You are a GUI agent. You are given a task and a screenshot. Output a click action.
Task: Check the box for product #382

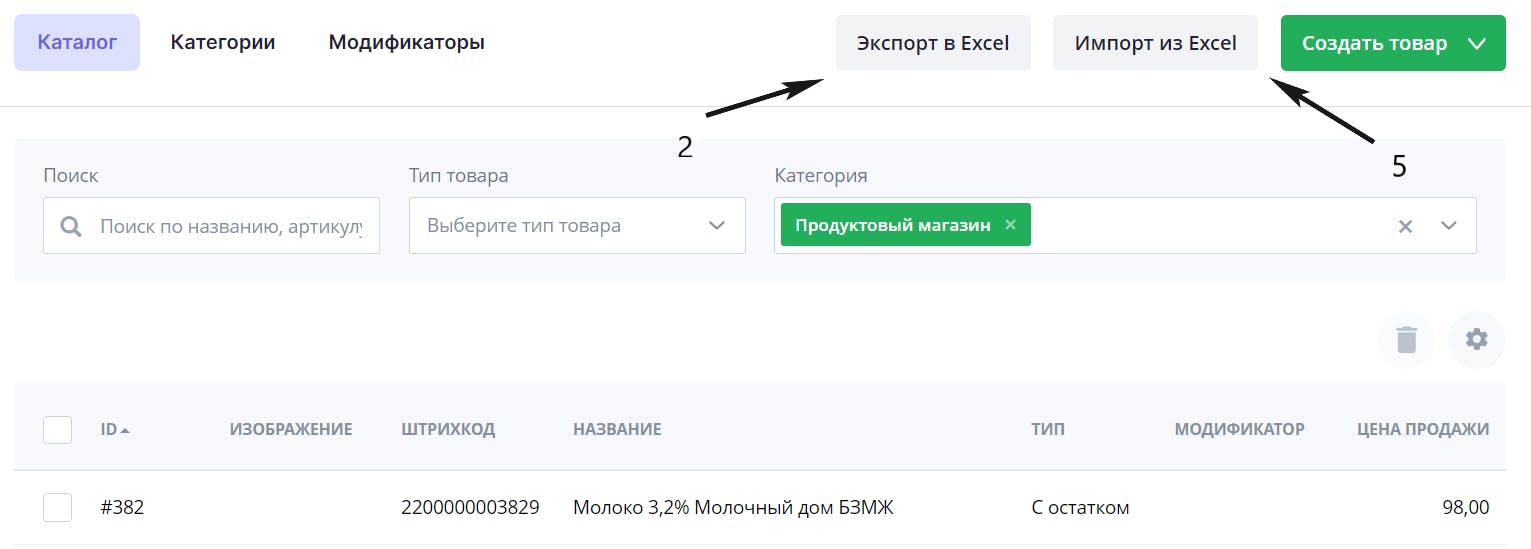point(58,507)
